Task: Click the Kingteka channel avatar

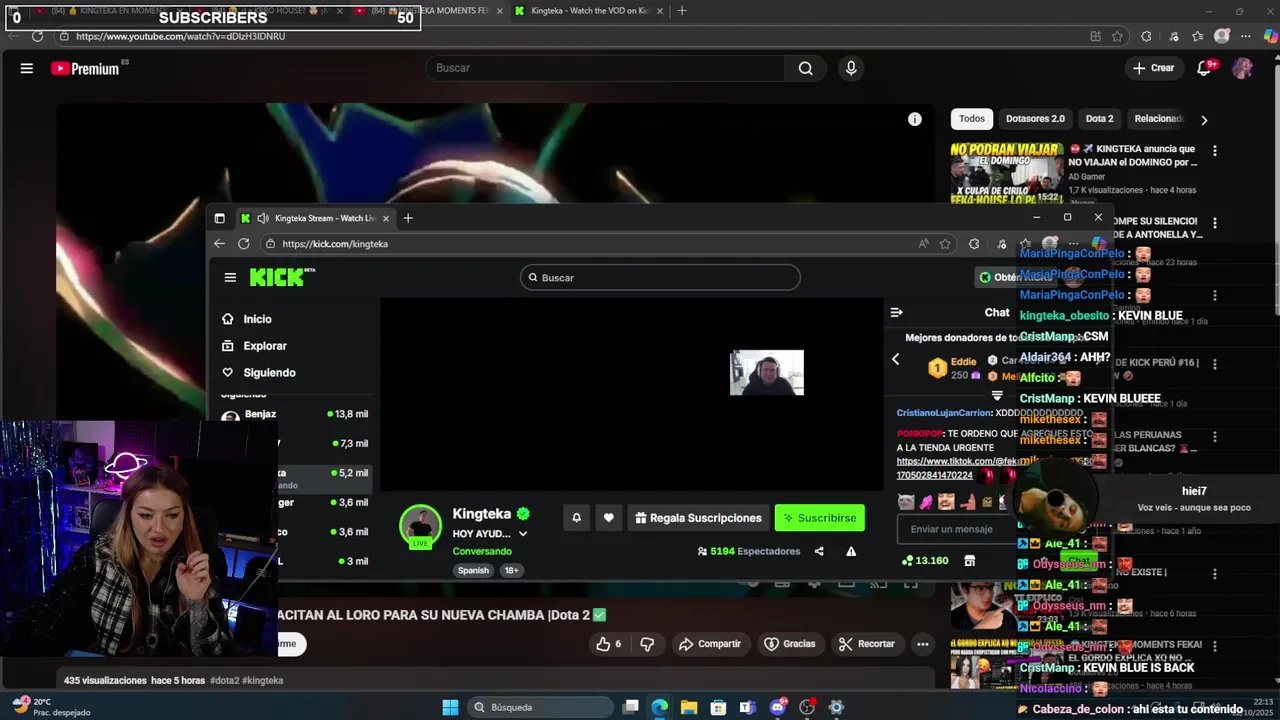Action: (420, 527)
